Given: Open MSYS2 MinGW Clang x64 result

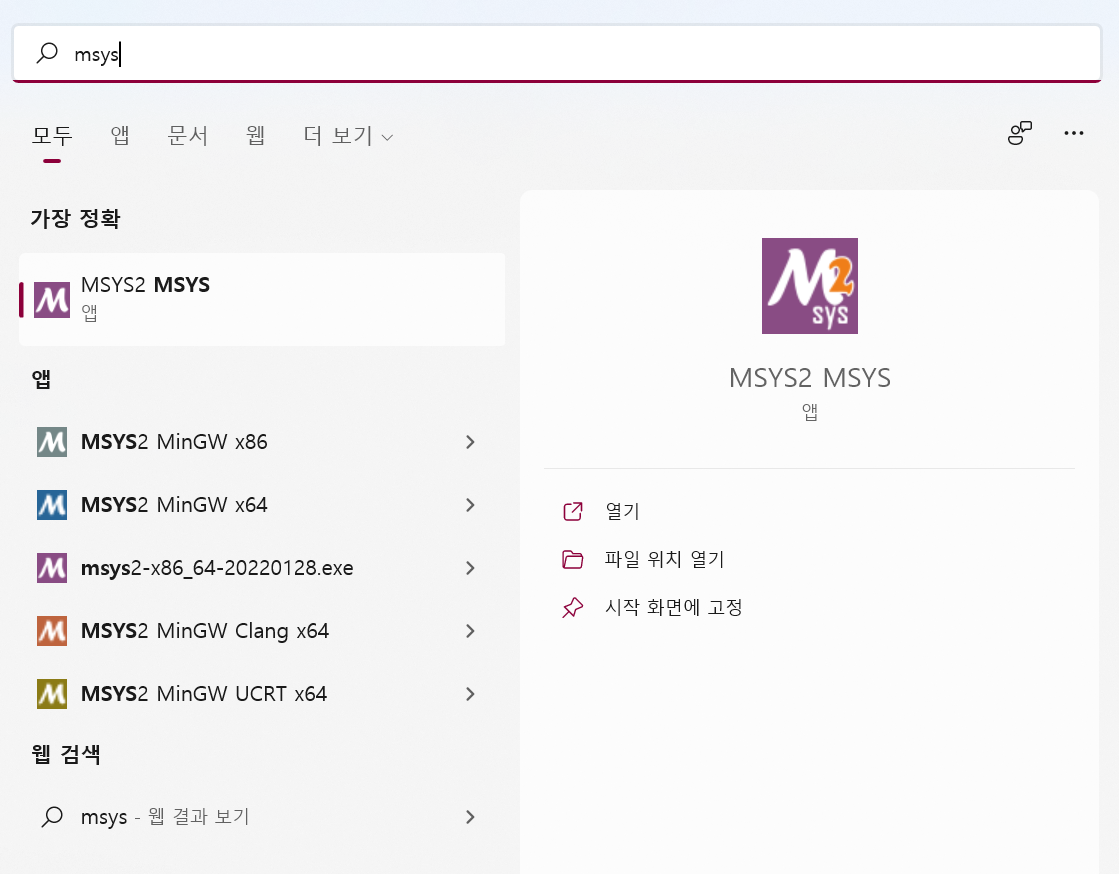Looking at the screenshot, I should click(262, 631).
